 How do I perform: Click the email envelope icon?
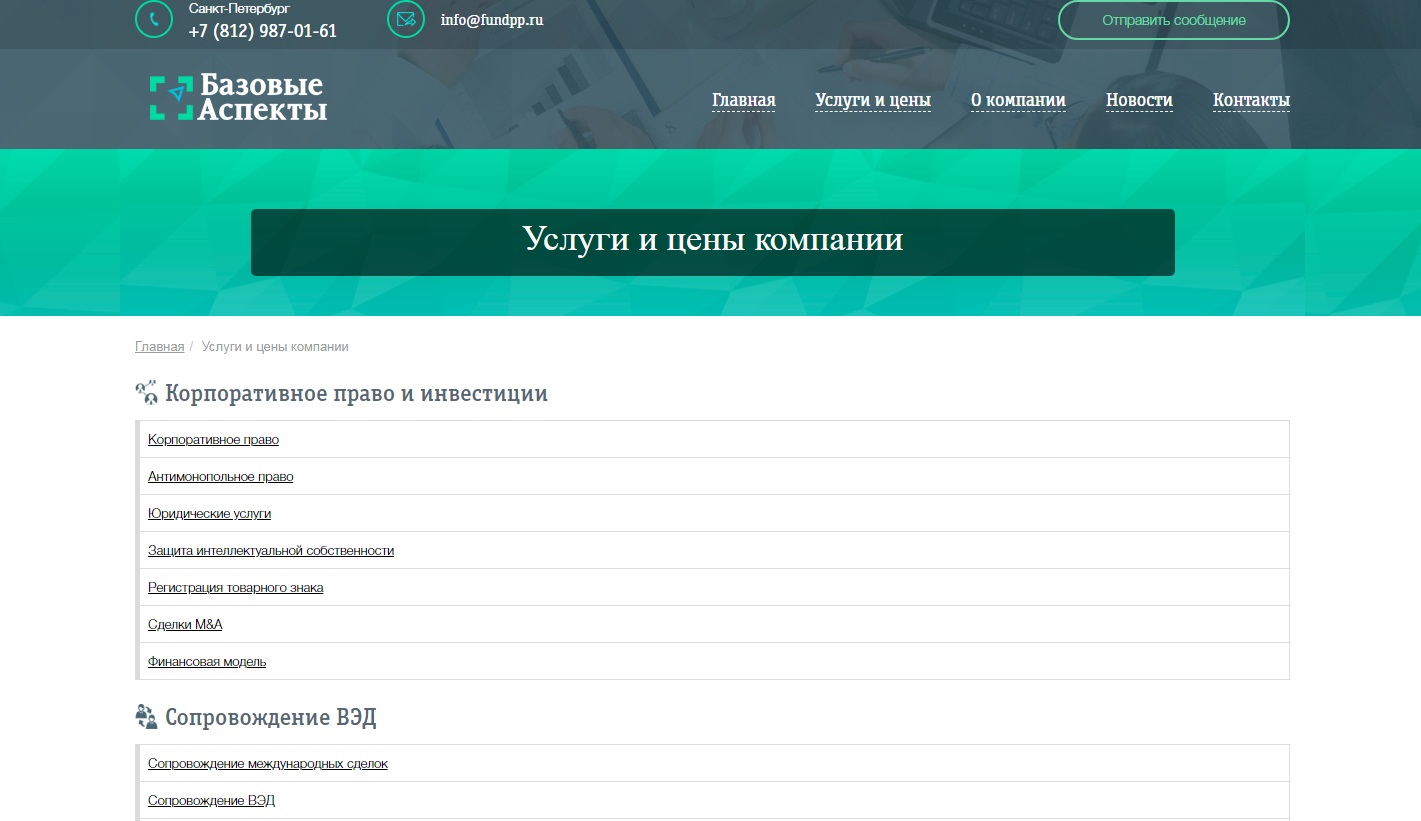[405, 19]
